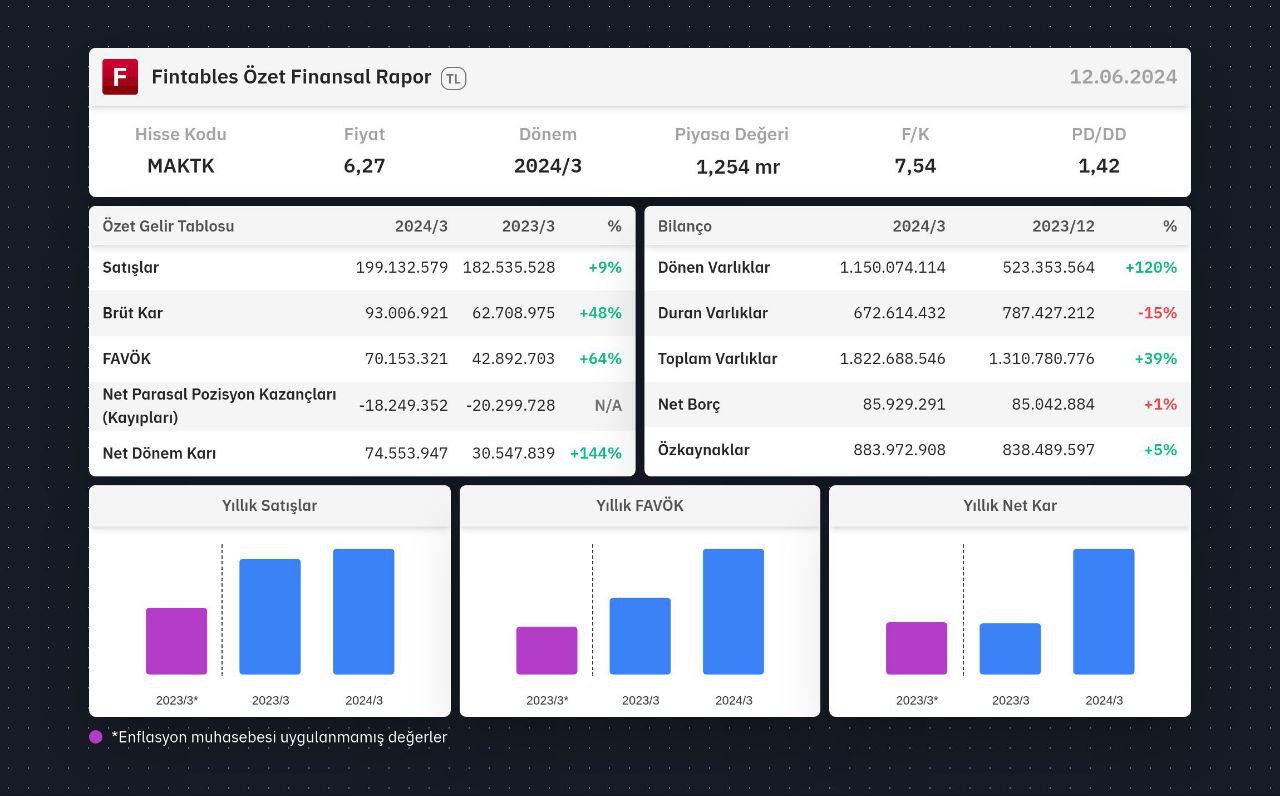
Task: Click the PD/DD value 1,42
Action: [1099, 166]
